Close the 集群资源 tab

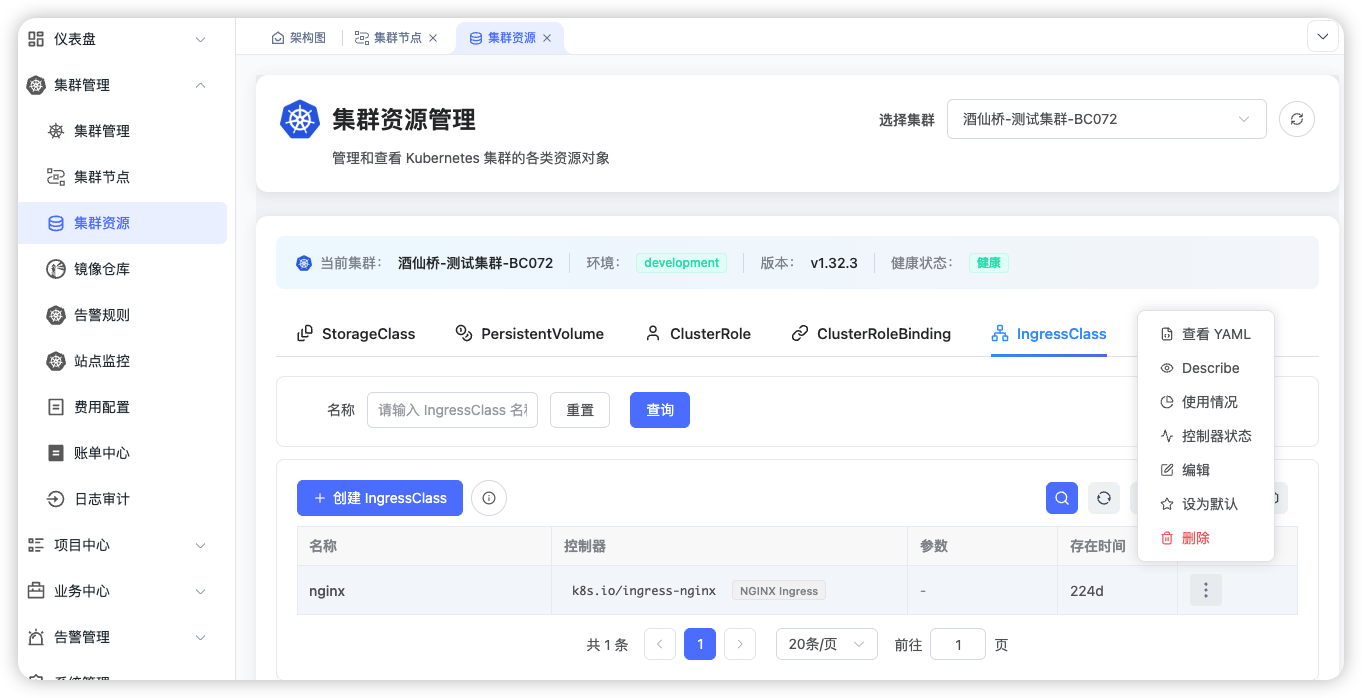tap(547, 38)
